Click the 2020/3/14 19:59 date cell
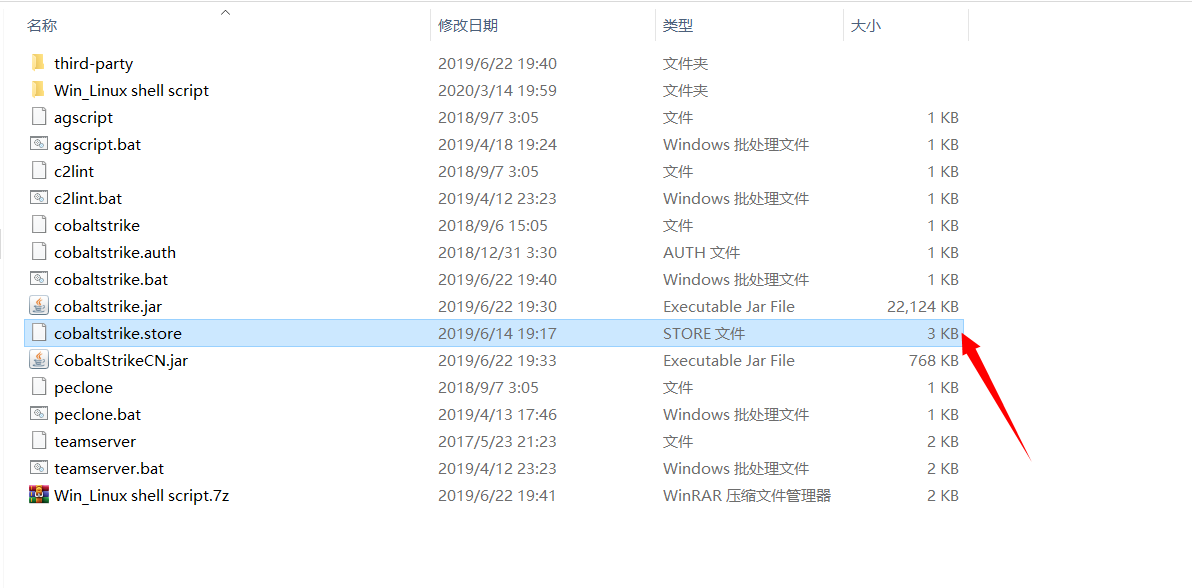 coord(497,91)
